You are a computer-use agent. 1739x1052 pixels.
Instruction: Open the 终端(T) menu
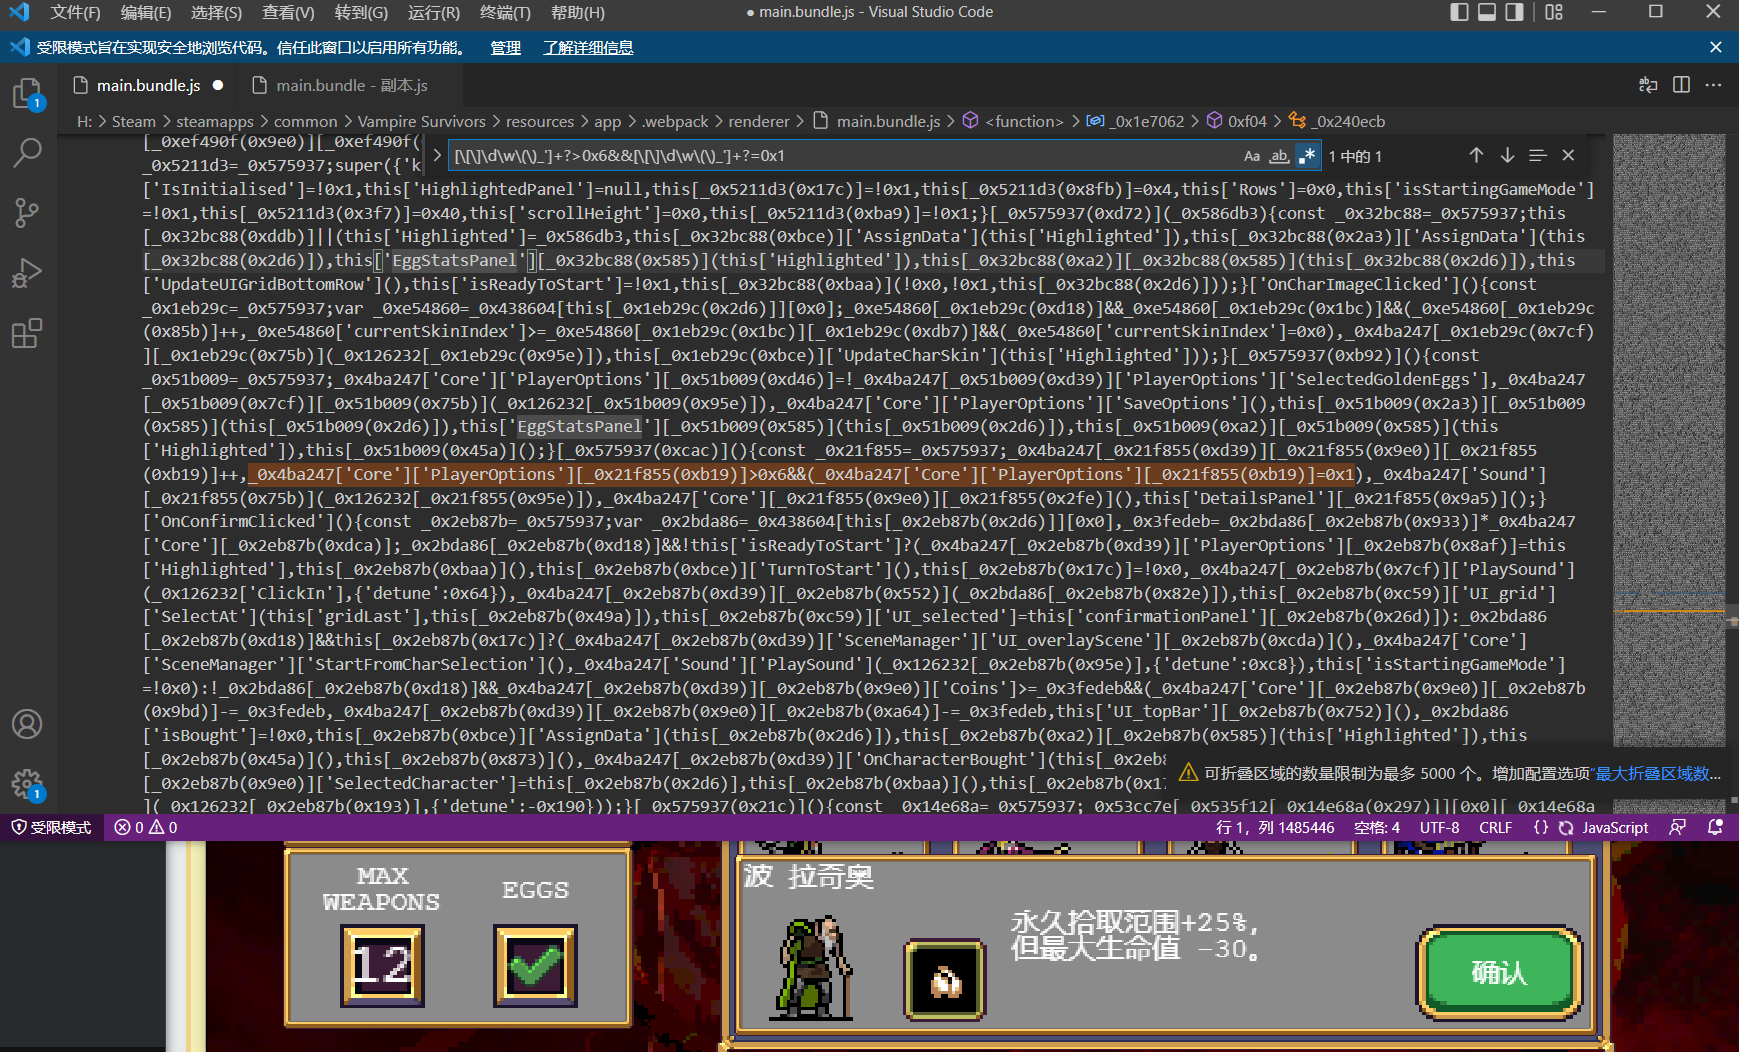click(x=505, y=12)
